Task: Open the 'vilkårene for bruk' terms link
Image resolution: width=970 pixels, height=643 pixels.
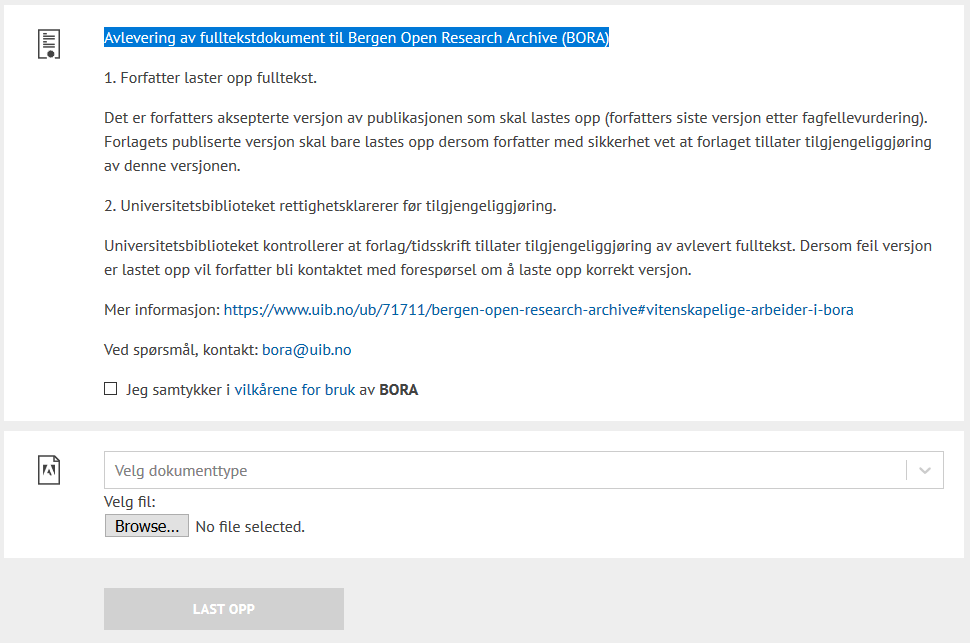Action: pos(294,390)
